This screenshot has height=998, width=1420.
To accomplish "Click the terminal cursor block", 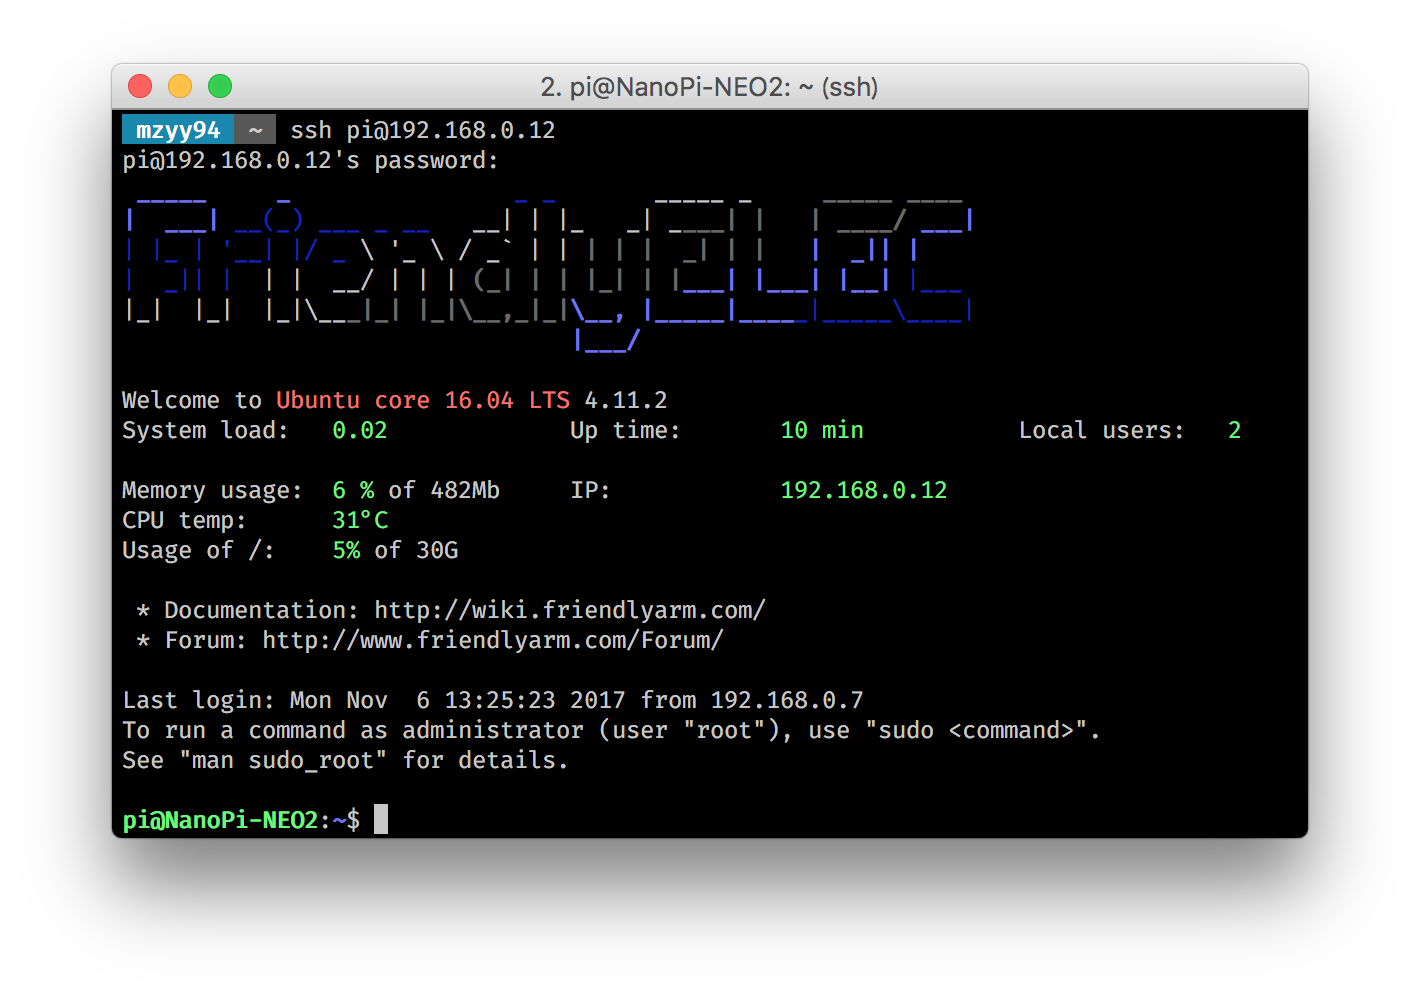I will (381, 819).
